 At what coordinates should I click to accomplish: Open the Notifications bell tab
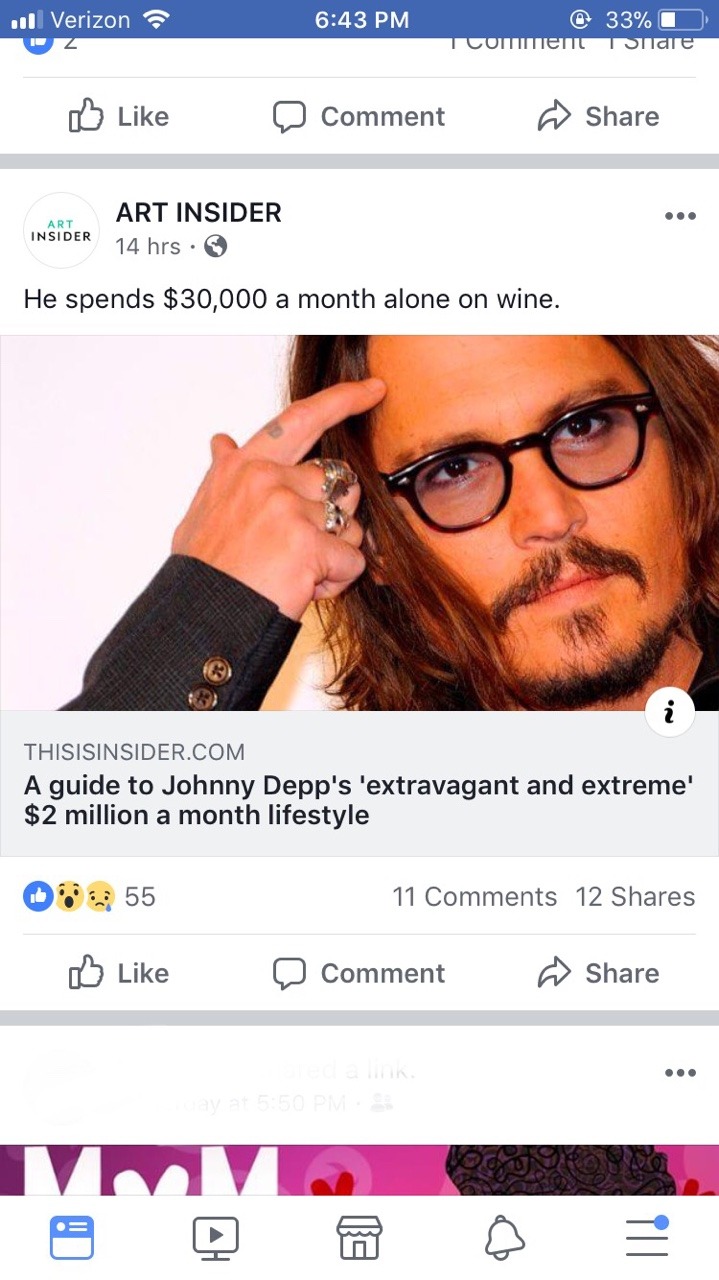[504, 1238]
